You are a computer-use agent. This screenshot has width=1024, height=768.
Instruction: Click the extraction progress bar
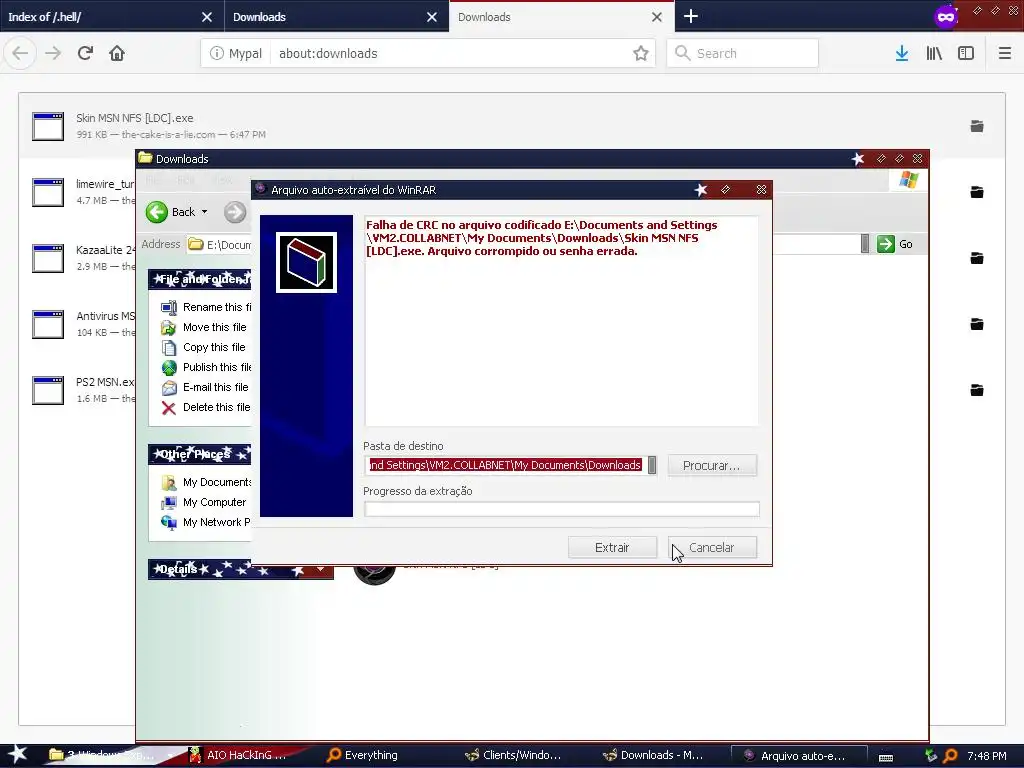(562, 509)
